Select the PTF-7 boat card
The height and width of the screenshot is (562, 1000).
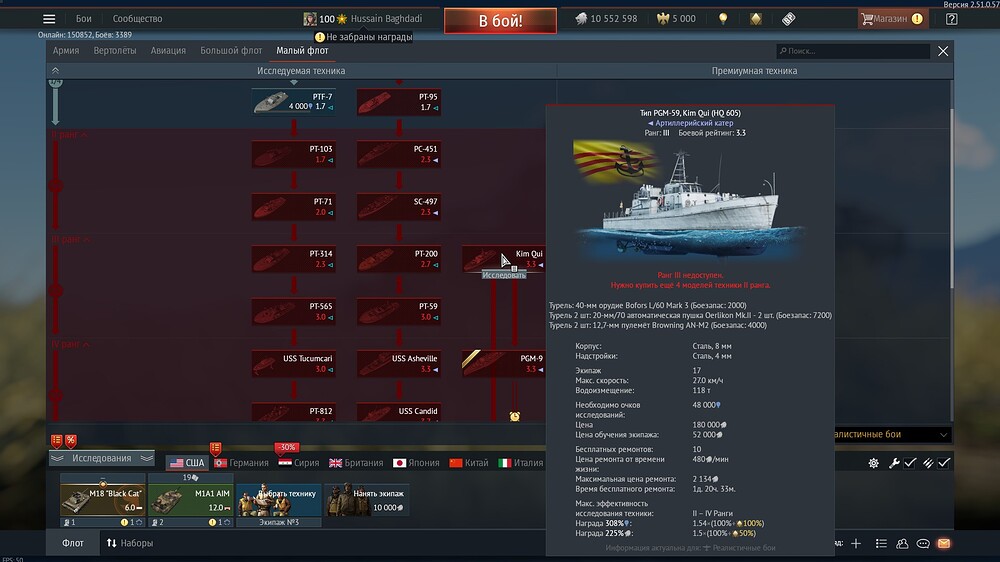click(293, 102)
